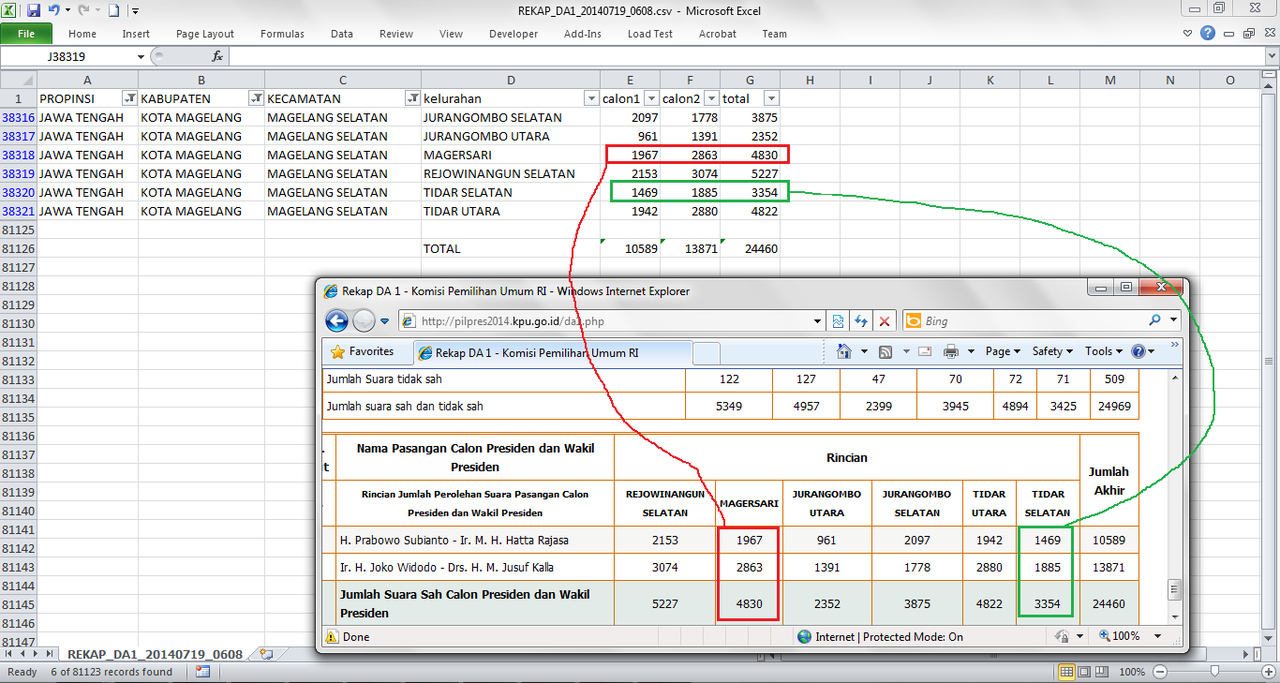Screen dimensions: 1280x683
Task: Click the Read Mail icon in IE
Action: (x=924, y=352)
